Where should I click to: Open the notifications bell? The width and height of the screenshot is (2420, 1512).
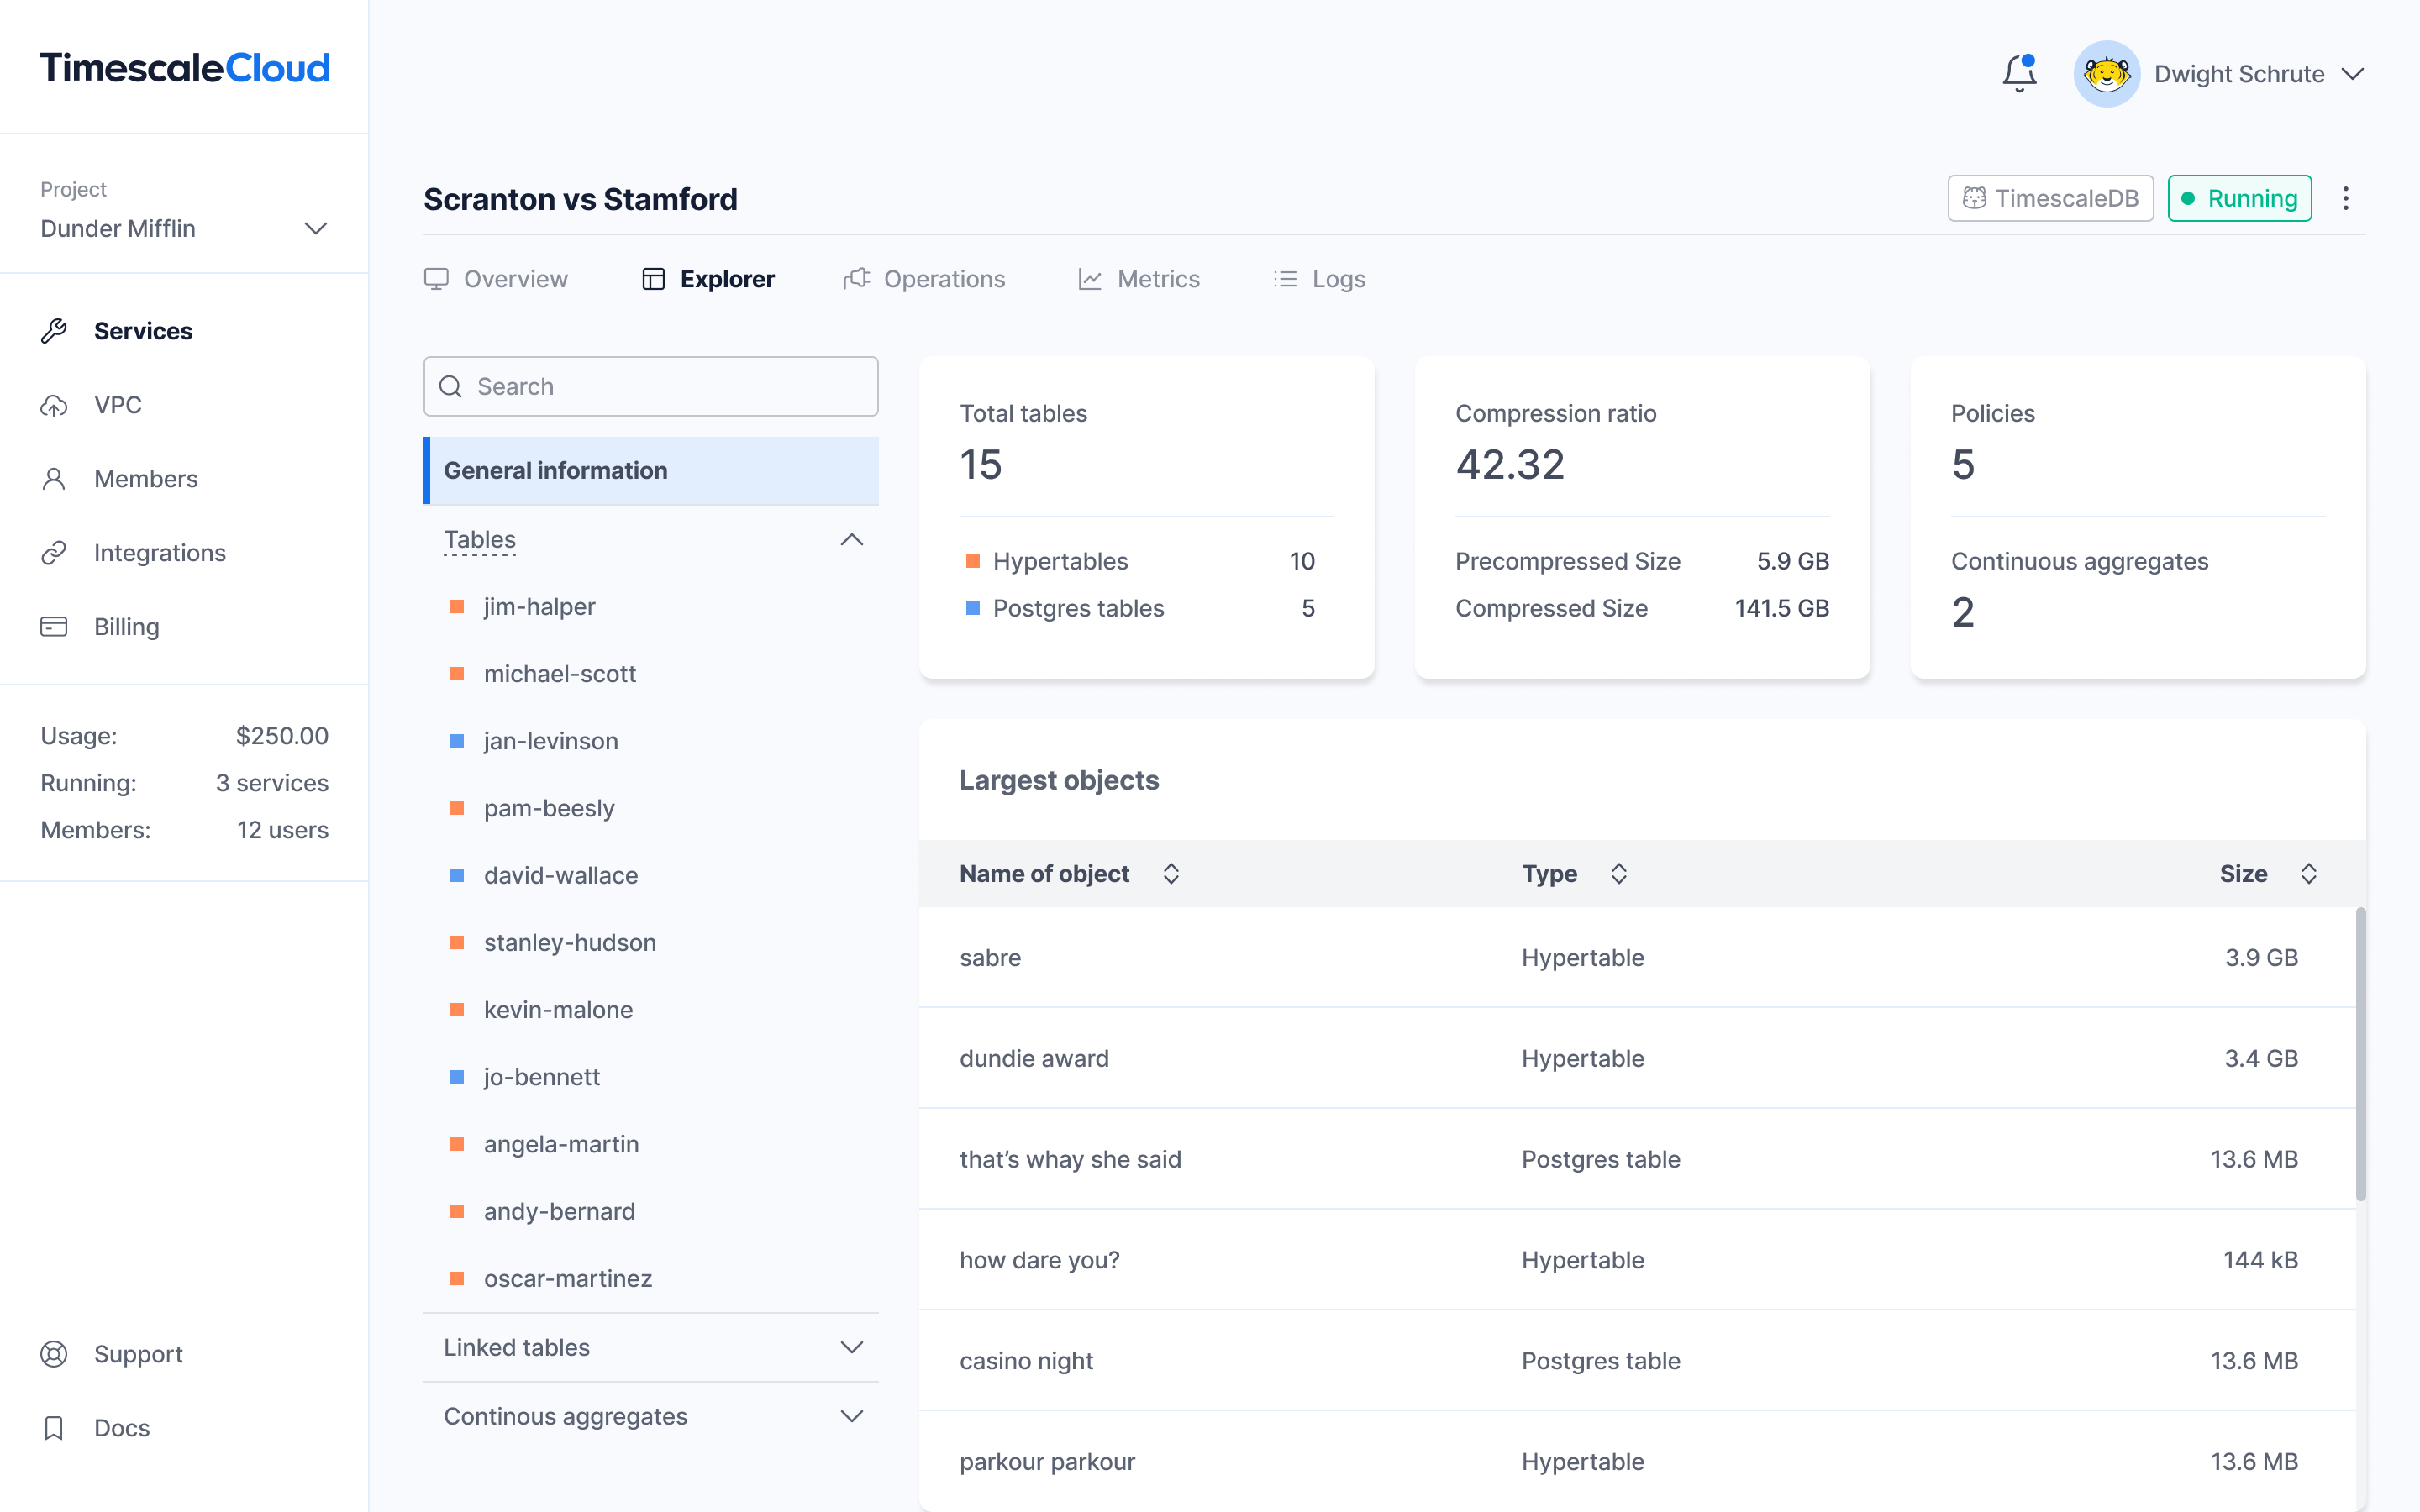(x=2019, y=74)
